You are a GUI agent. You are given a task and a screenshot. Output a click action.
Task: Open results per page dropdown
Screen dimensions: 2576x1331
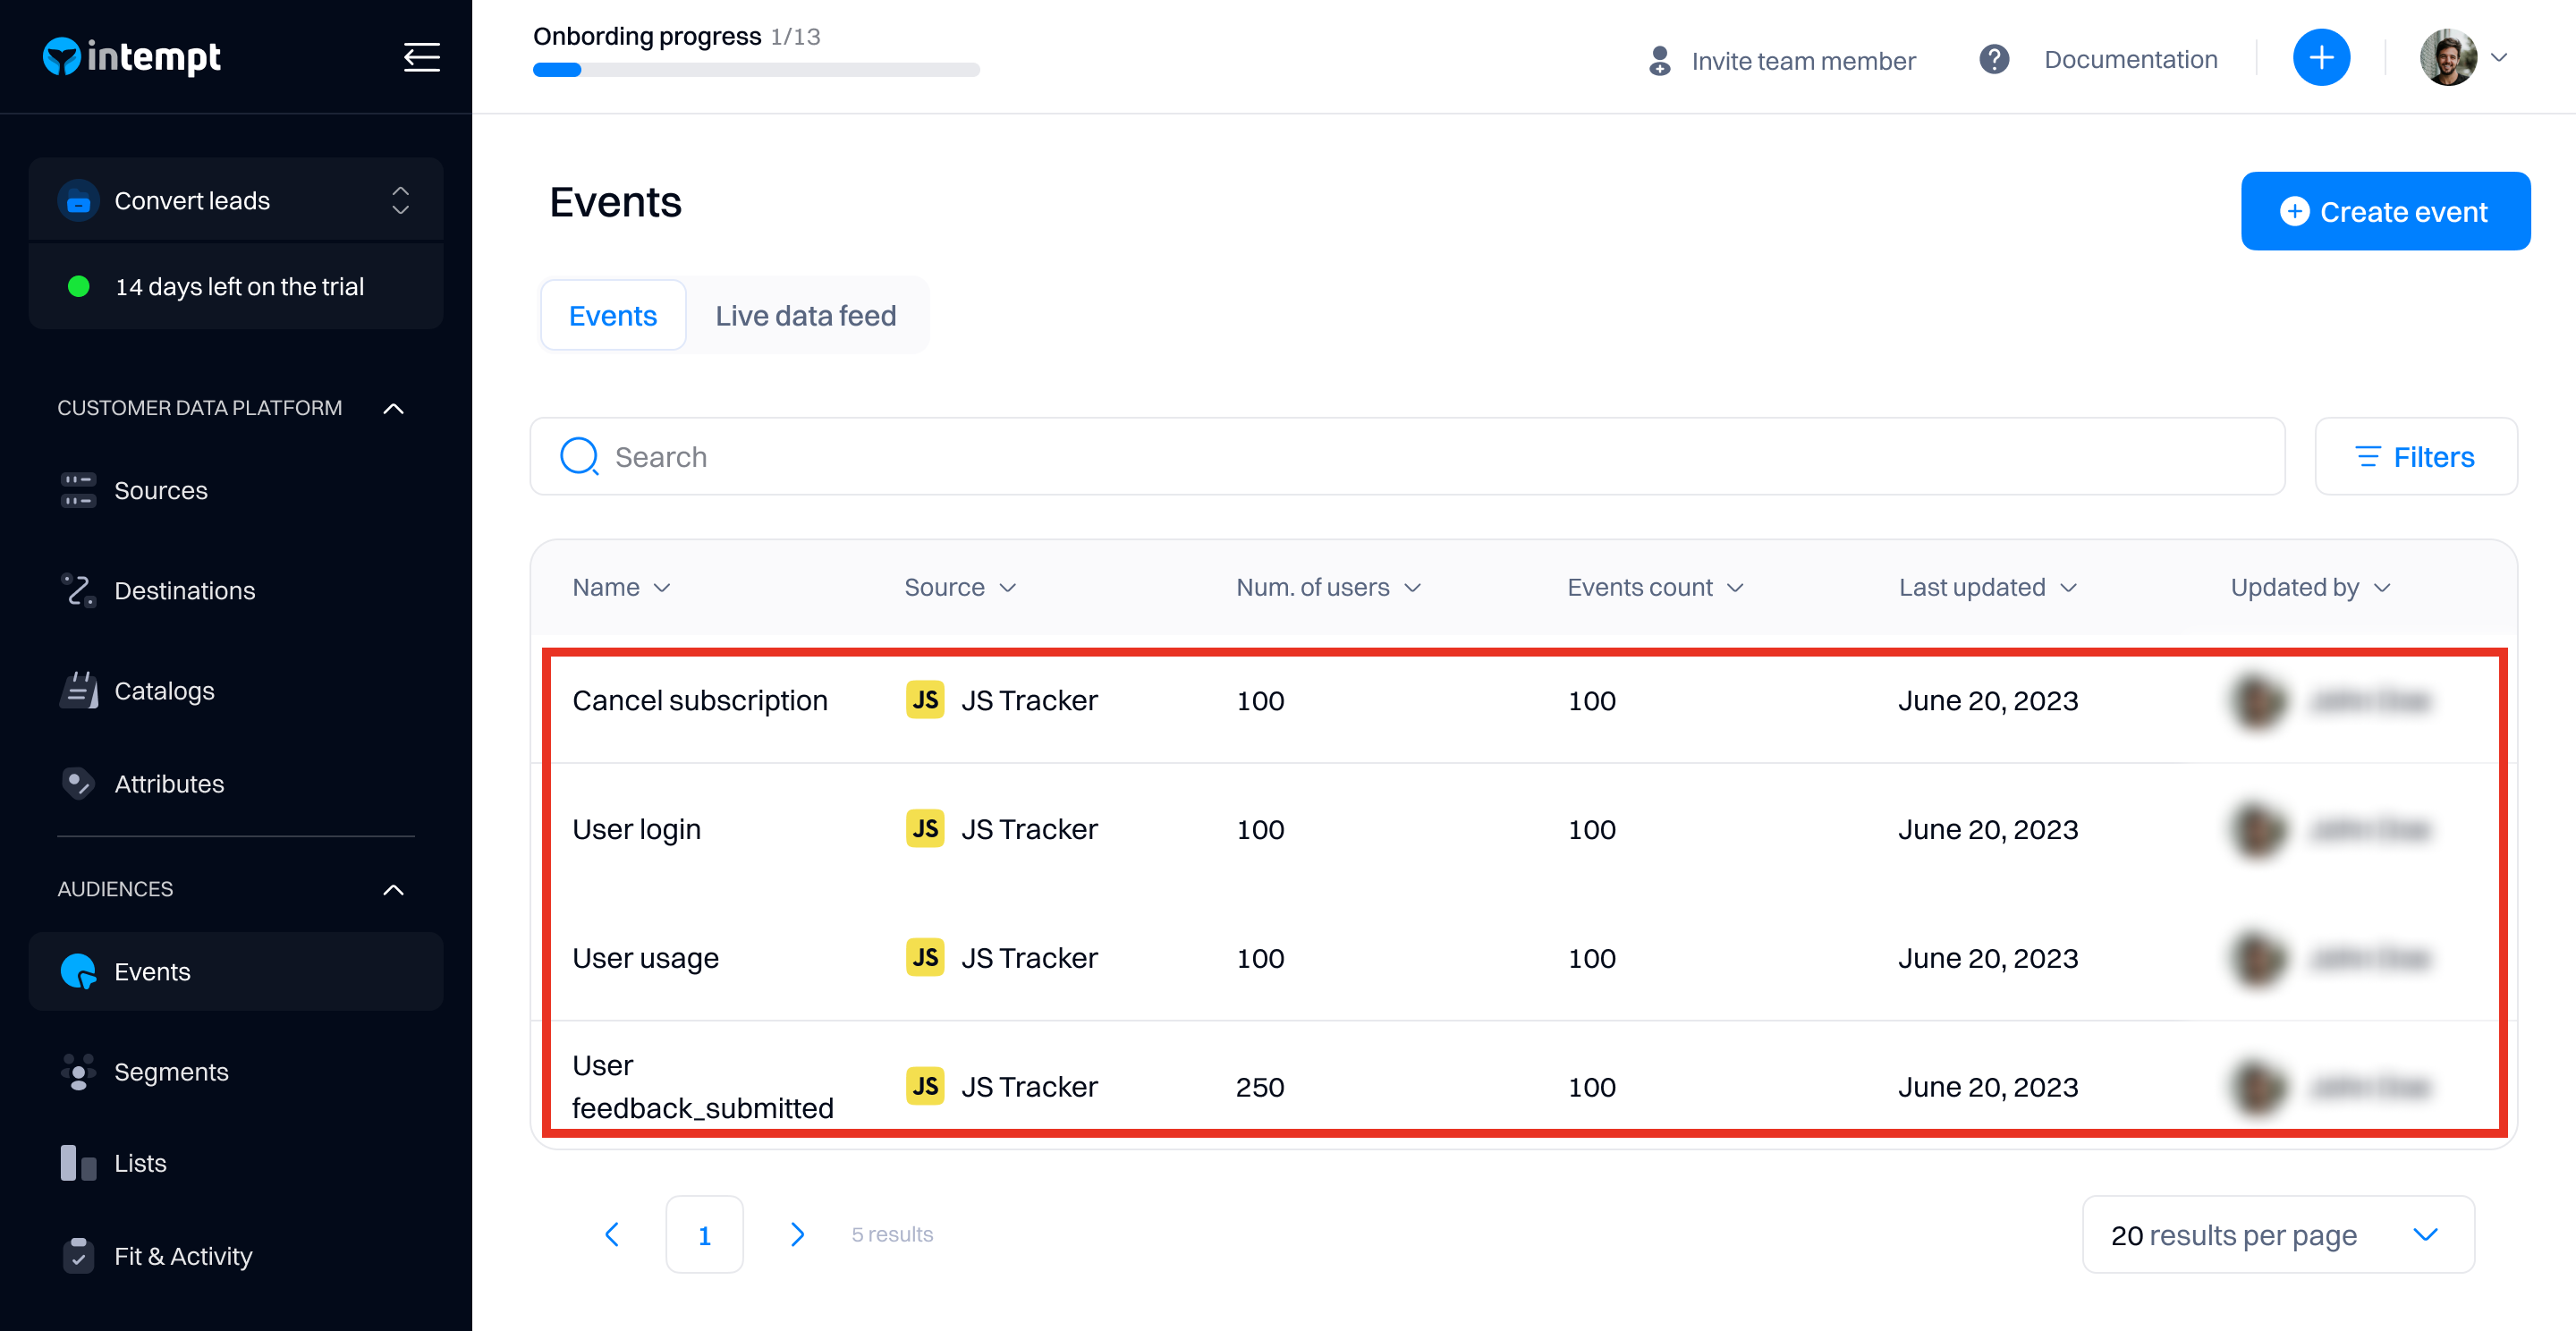[2277, 1235]
